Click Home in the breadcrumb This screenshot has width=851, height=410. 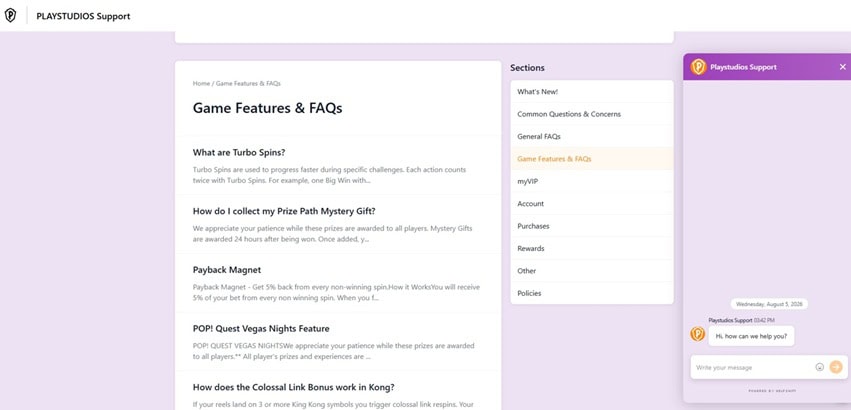click(201, 84)
